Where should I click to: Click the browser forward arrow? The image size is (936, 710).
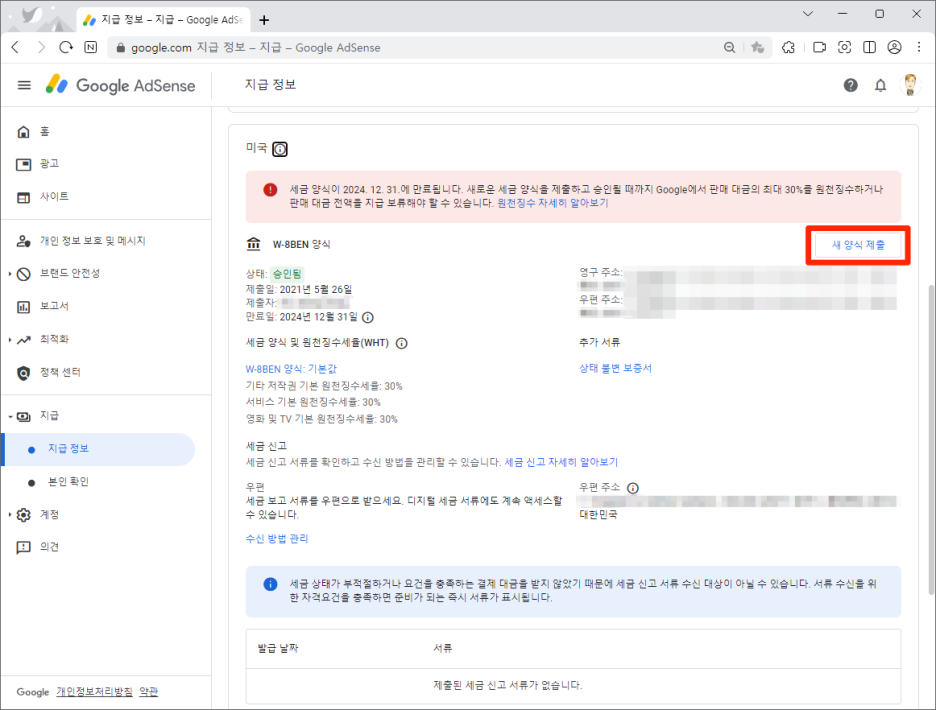click(41, 47)
